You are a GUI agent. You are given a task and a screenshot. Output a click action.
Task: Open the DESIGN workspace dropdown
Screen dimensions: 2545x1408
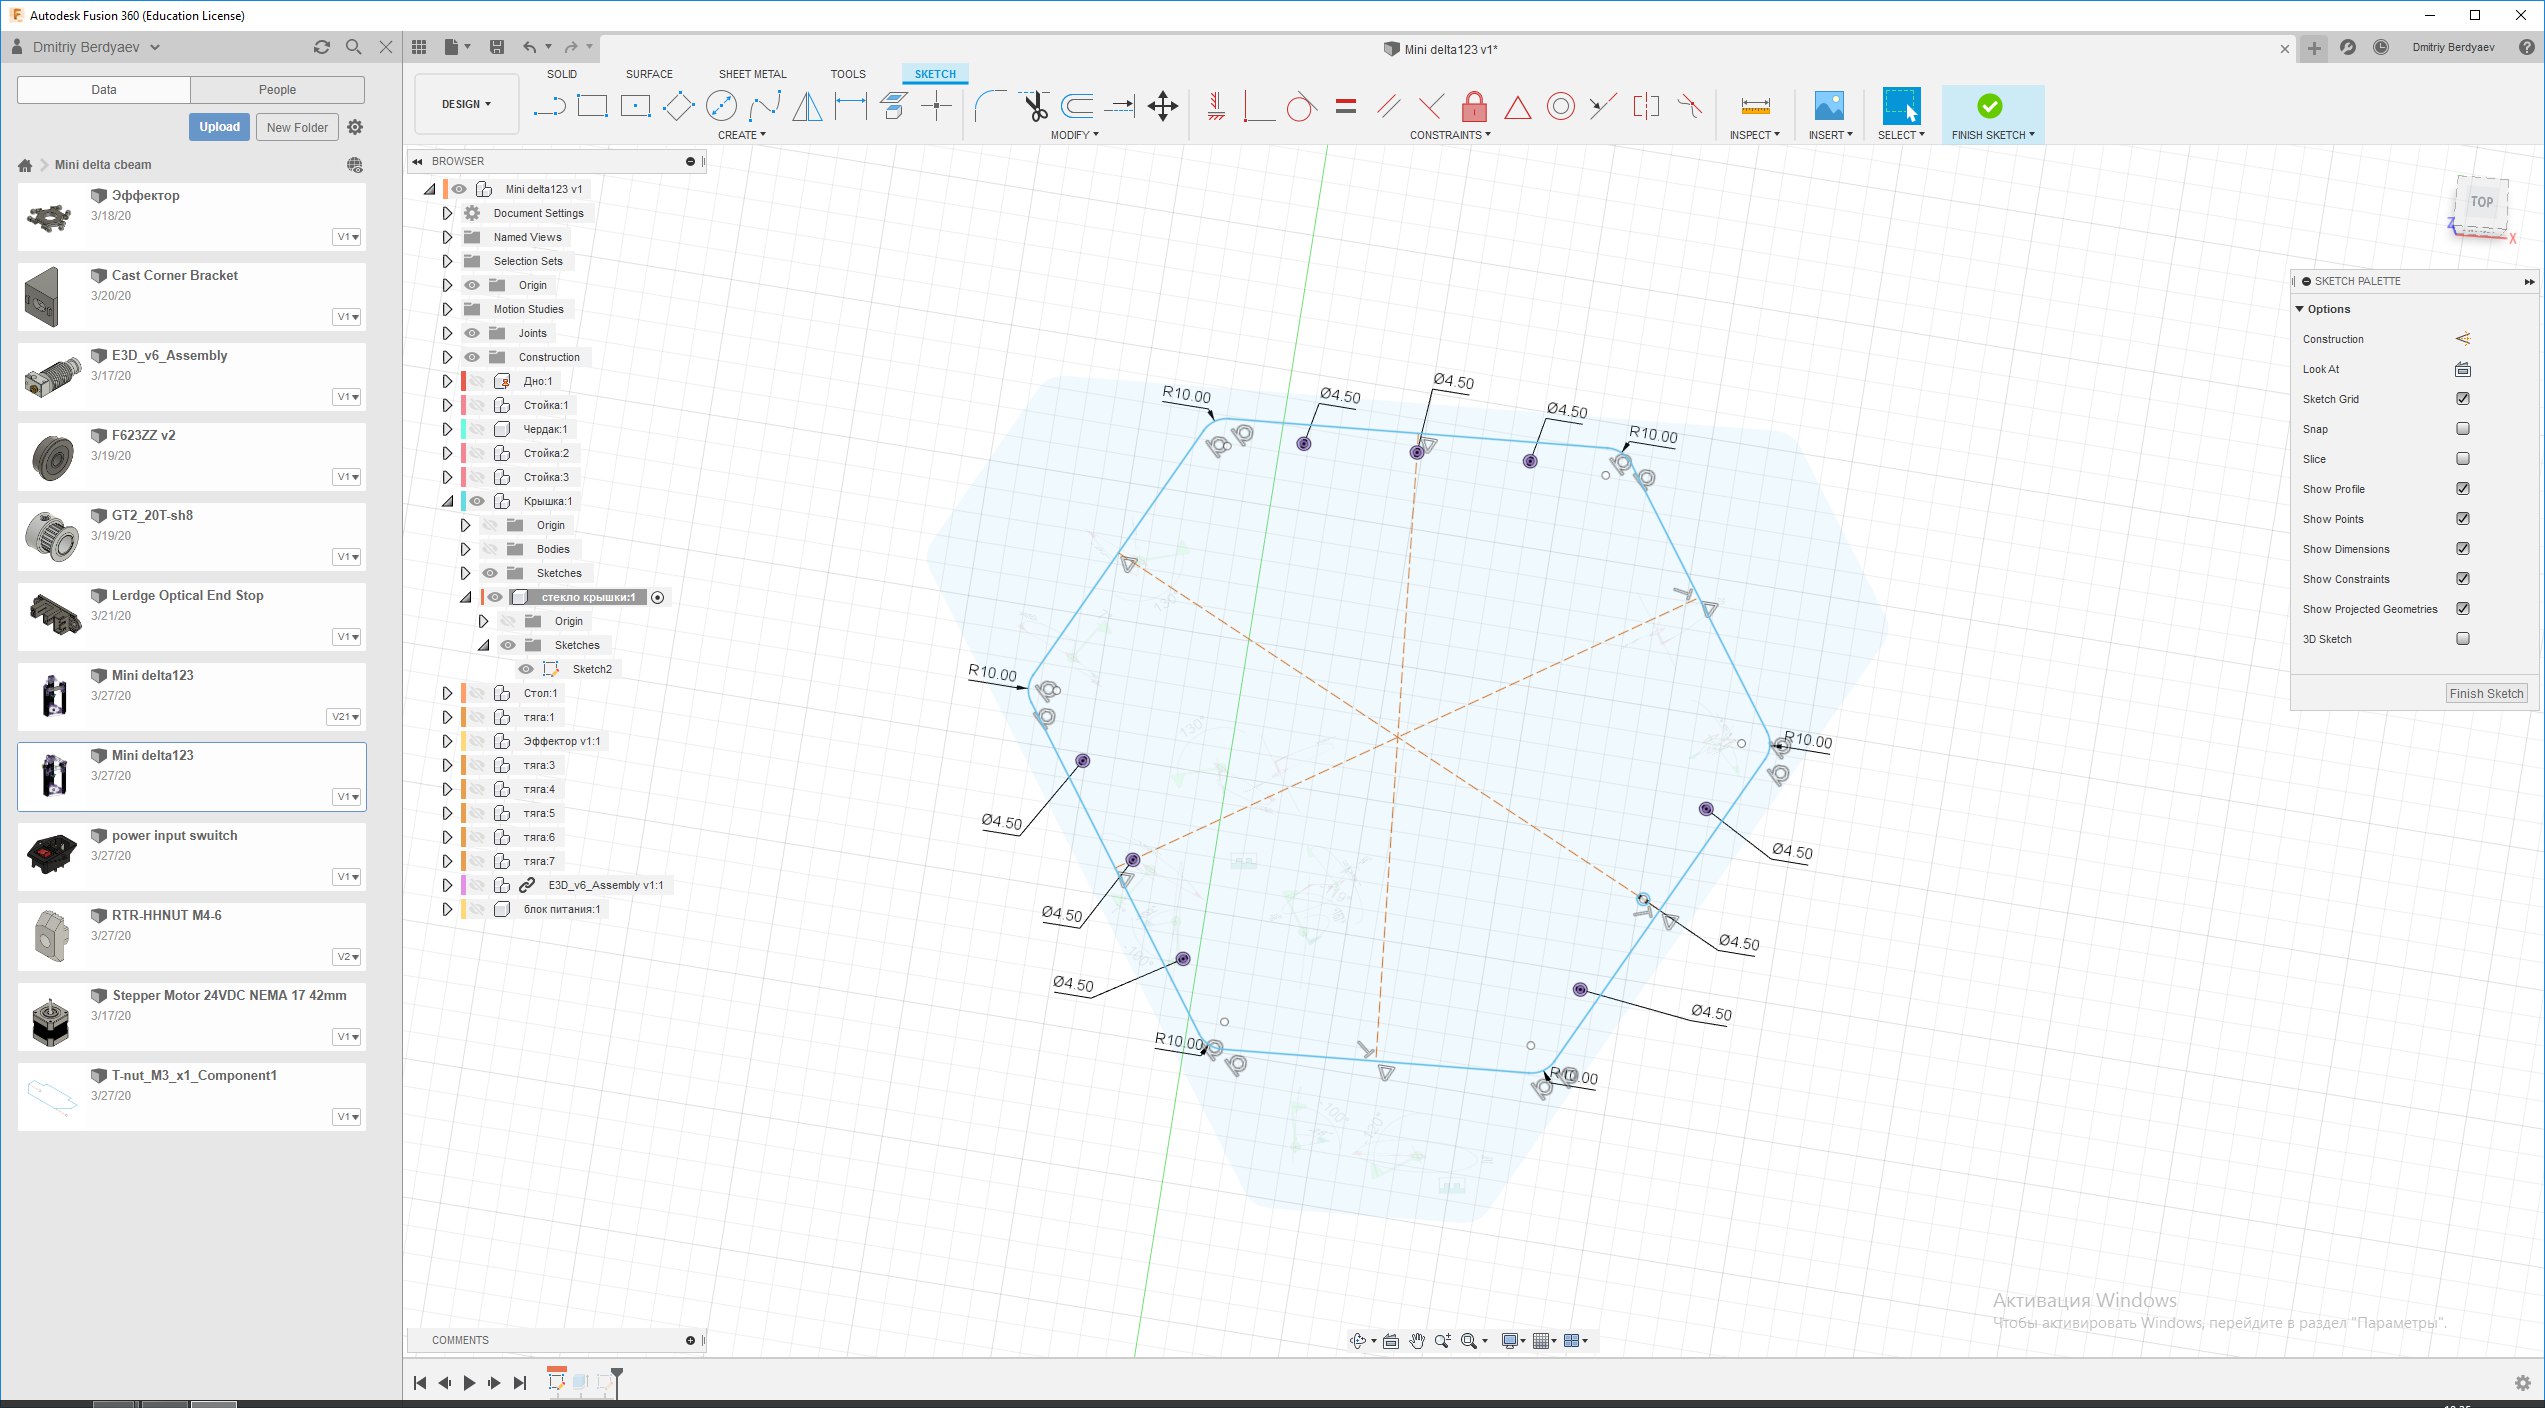(x=466, y=104)
